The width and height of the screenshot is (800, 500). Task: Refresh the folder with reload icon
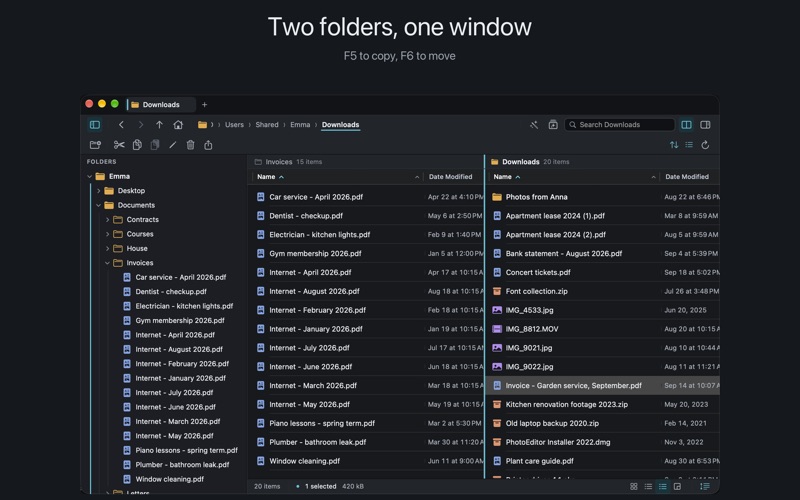[705, 145]
